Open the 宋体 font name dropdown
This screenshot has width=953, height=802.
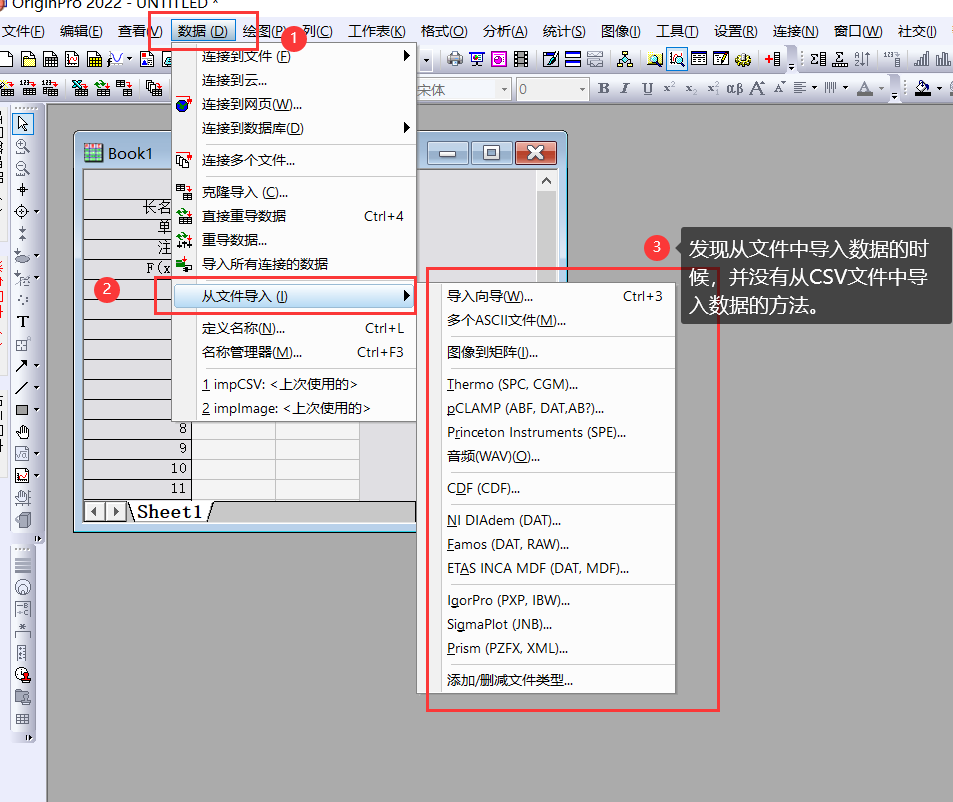[504, 89]
